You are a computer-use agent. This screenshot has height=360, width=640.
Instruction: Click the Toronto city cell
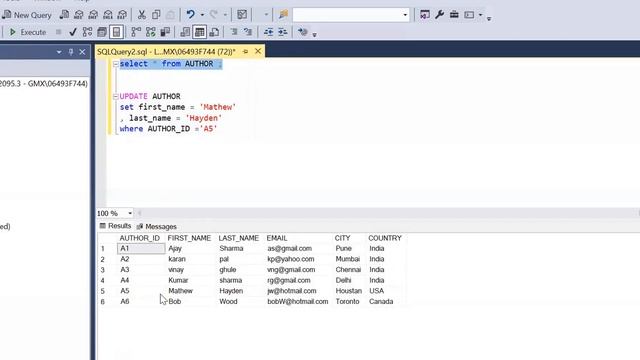coord(347,302)
